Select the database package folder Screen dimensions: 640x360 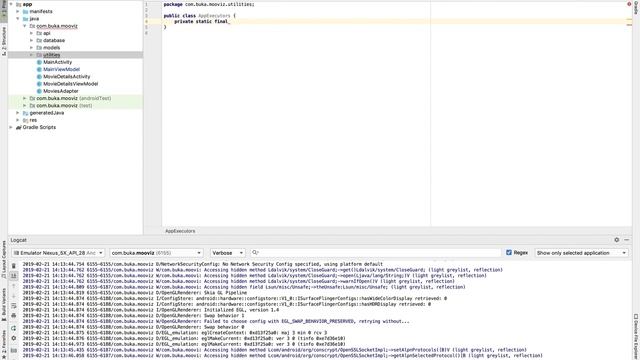point(53,40)
